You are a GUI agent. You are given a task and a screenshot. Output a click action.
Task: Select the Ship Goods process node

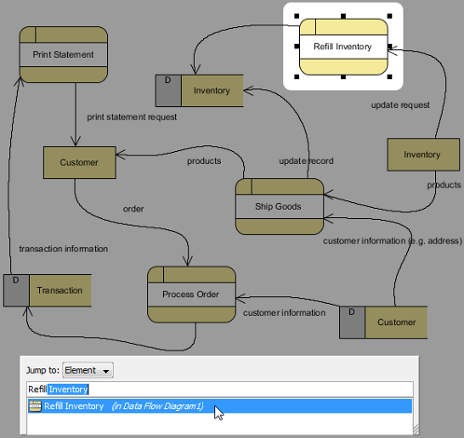point(279,206)
